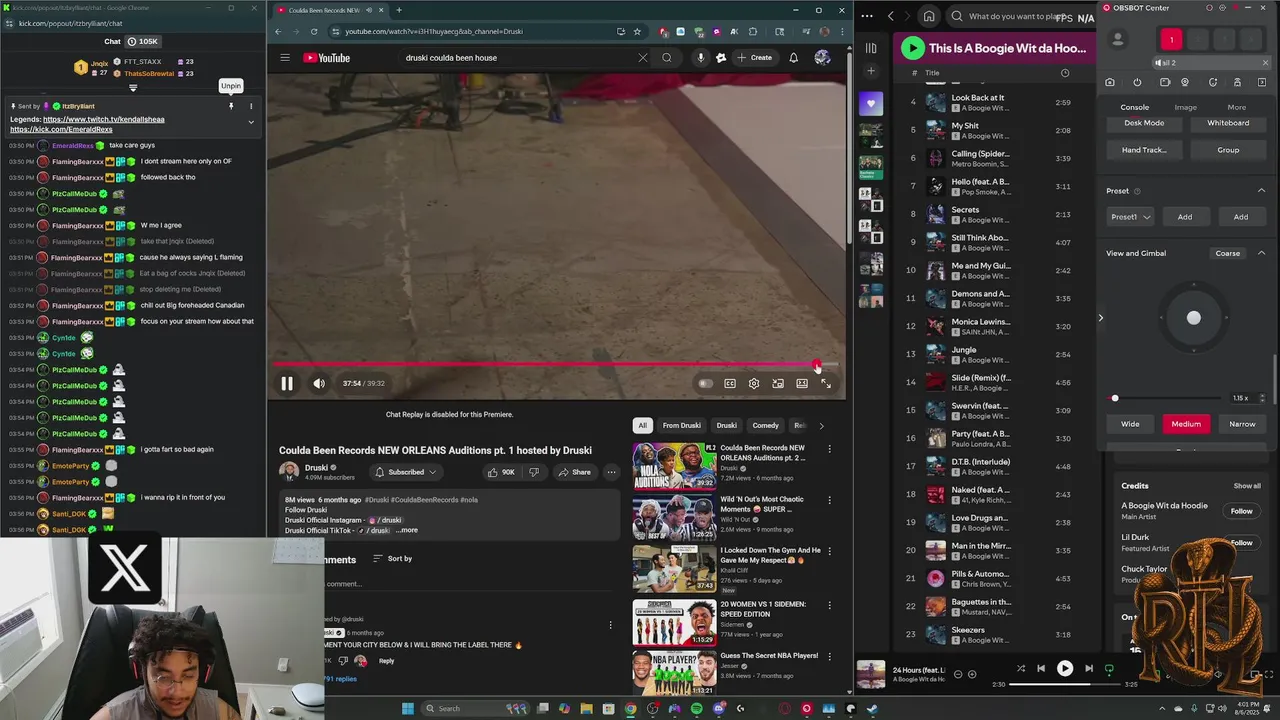Select the 'All' filter chip
Viewport: 1280px width, 720px height.
tap(643, 426)
